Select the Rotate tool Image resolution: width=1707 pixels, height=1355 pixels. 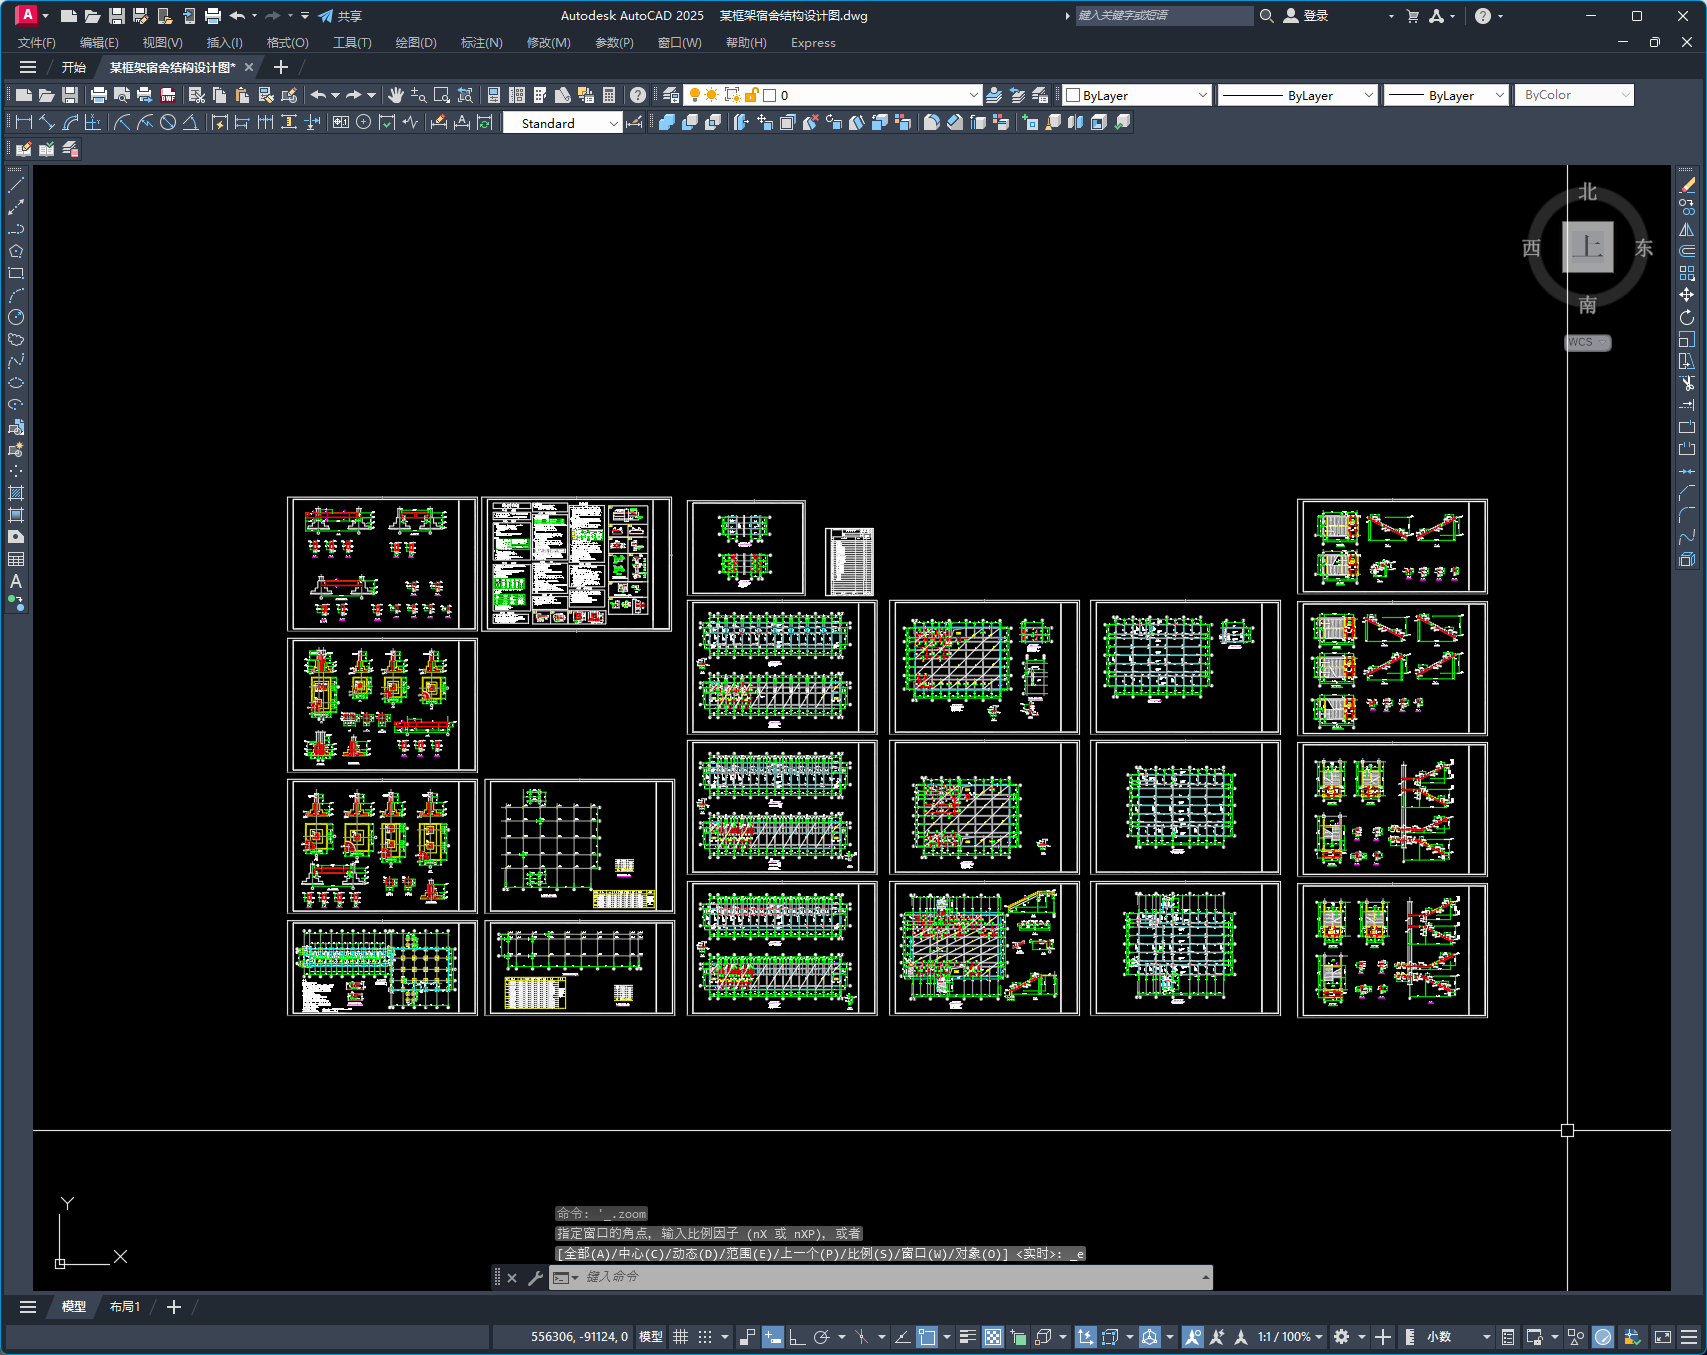[x=1688, y=317]
